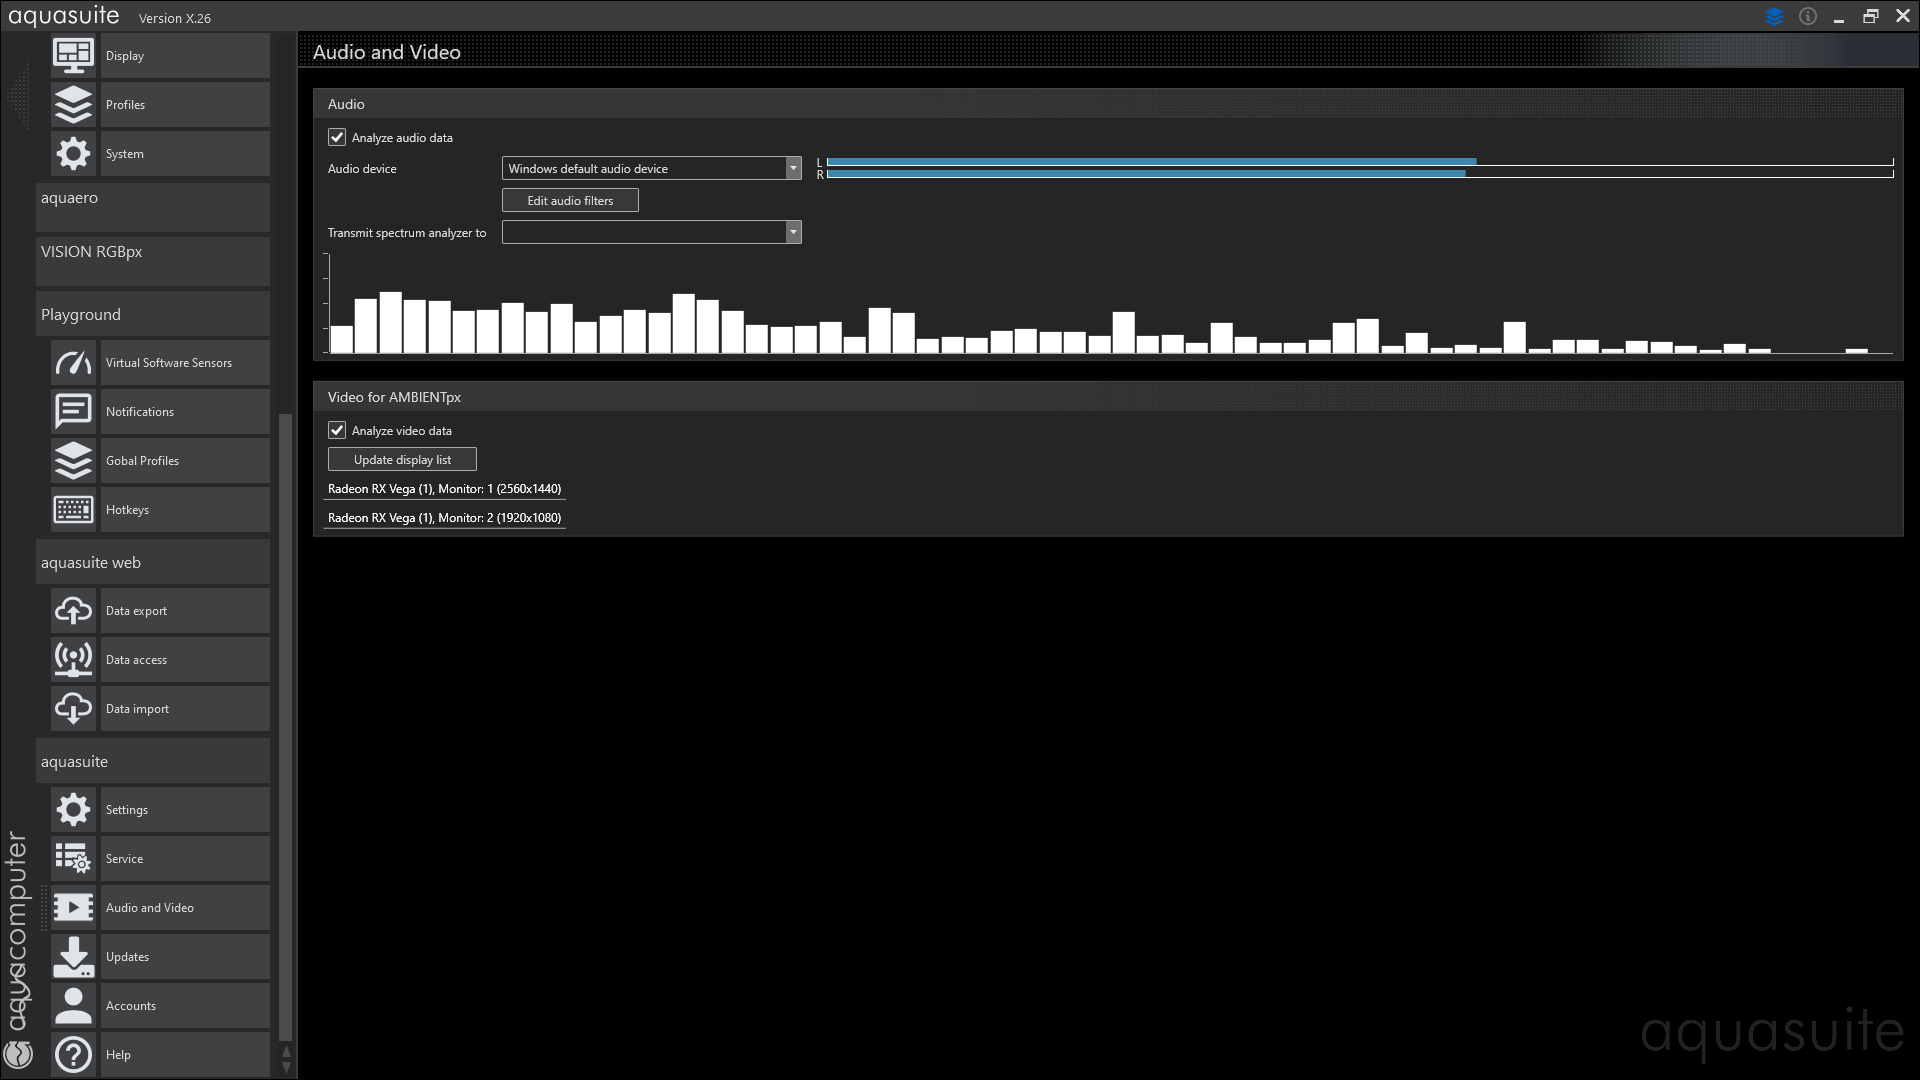Disable Analyze audio data checkbox
This screenshot has height=1080, width=1920.
[x=337, y=137]
